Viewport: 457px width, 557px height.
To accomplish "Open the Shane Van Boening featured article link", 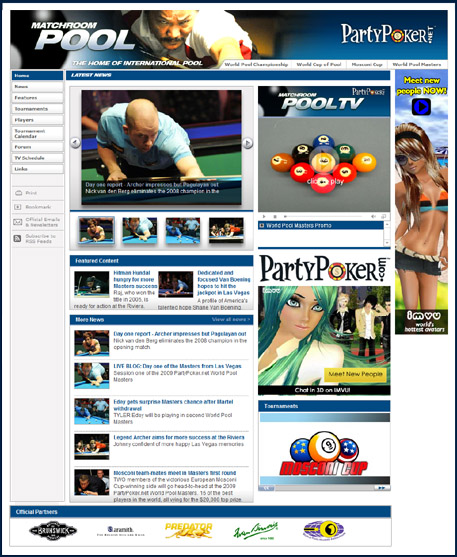I will (x=224, y=283).
